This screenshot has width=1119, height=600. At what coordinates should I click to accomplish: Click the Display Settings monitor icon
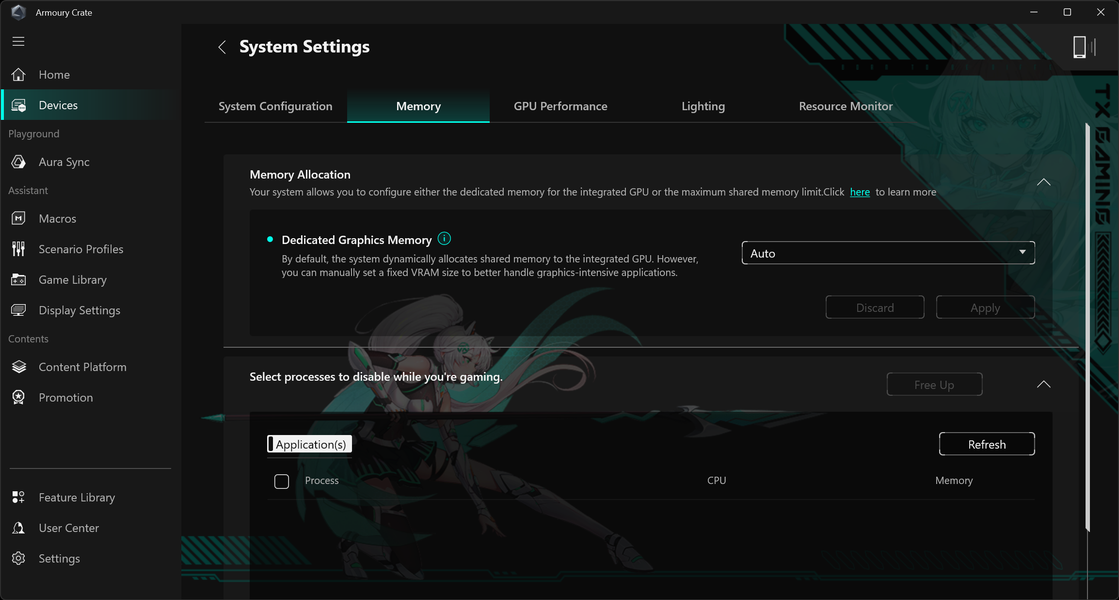tap(19, 310)
